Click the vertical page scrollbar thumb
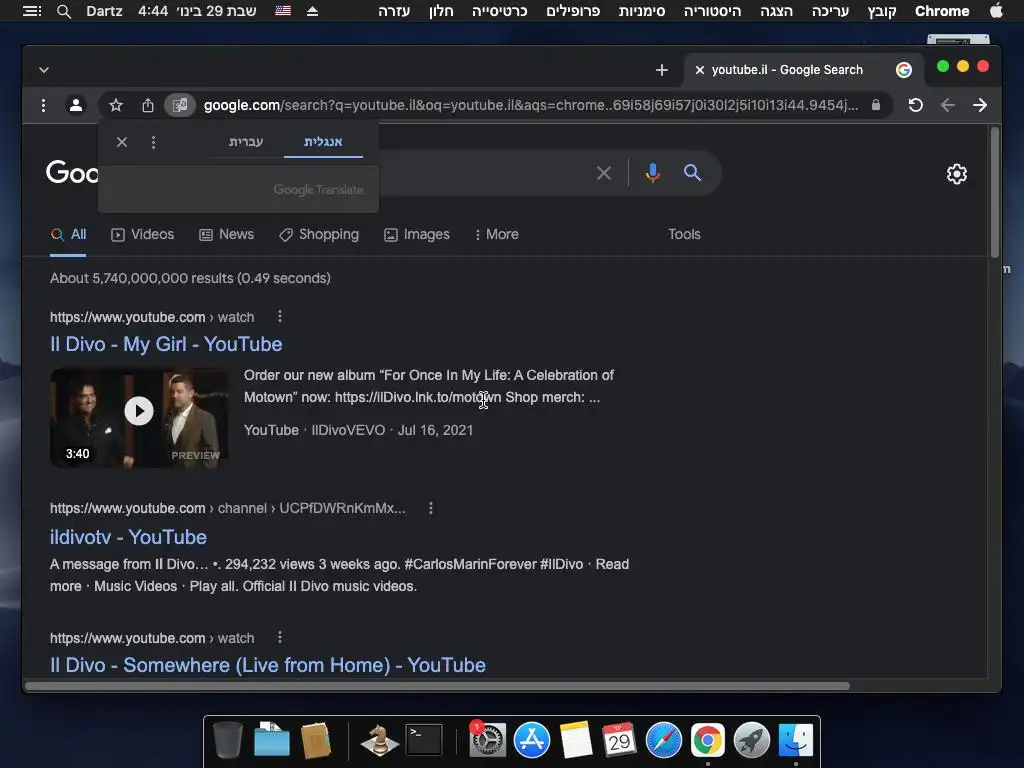This screenshot has width=1024, height=768. (995, 192)
